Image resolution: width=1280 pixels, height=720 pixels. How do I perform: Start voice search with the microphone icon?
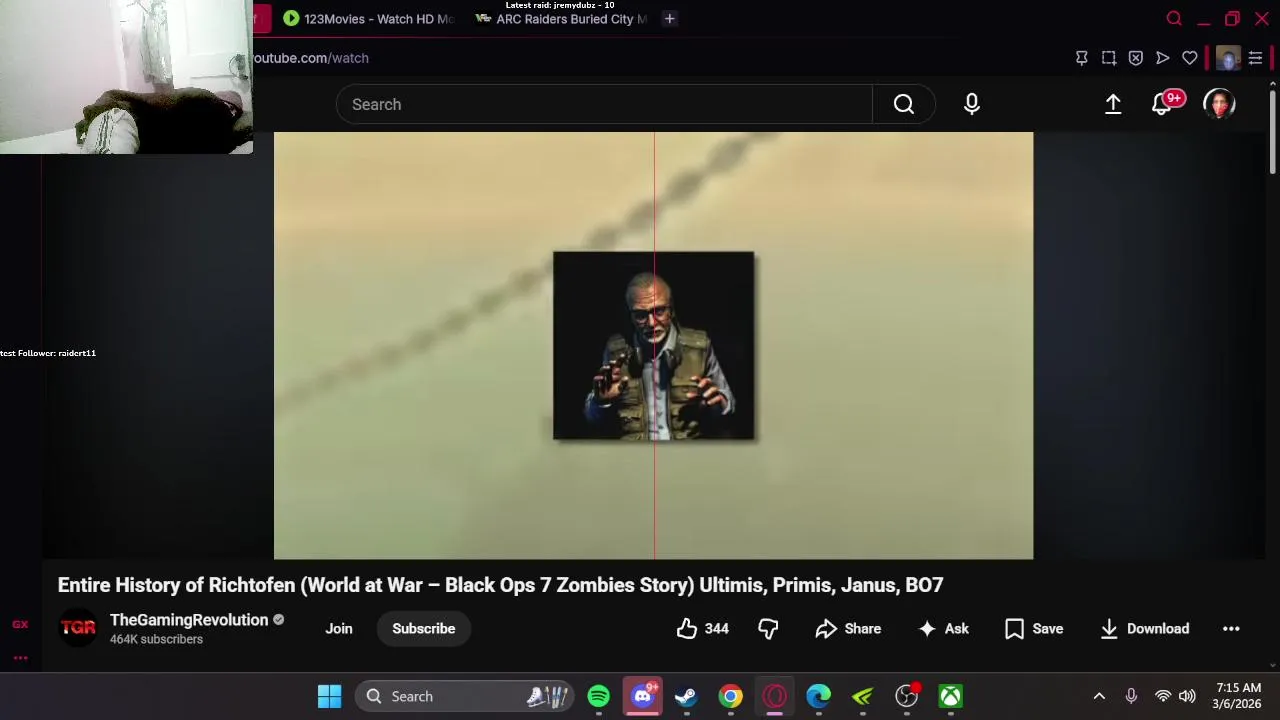tap(972, 104)
